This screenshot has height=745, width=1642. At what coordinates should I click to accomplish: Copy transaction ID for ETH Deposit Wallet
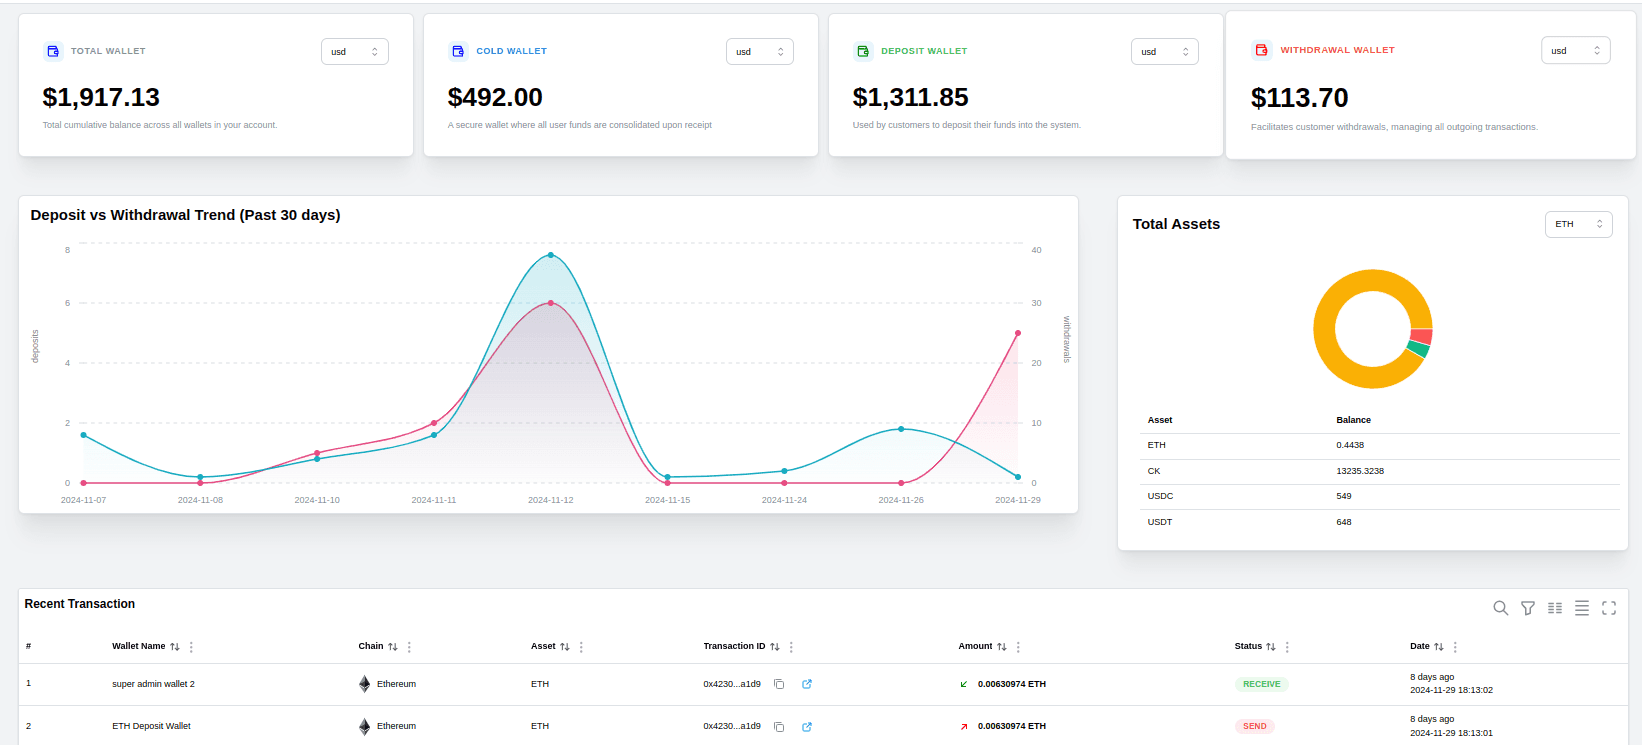point(779,727)
